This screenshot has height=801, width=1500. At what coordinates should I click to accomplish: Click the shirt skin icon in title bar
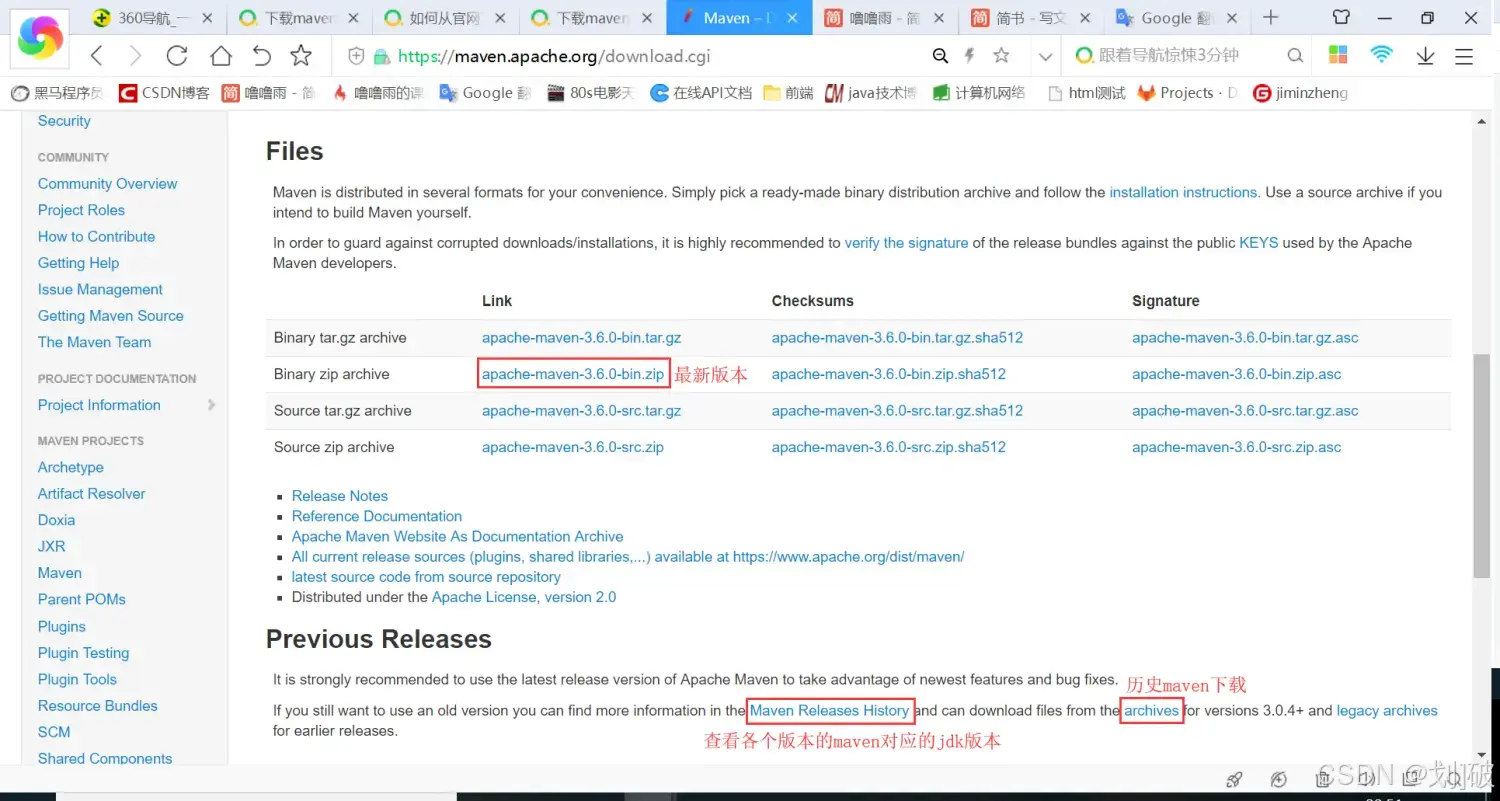click(x=1342, y=17)
